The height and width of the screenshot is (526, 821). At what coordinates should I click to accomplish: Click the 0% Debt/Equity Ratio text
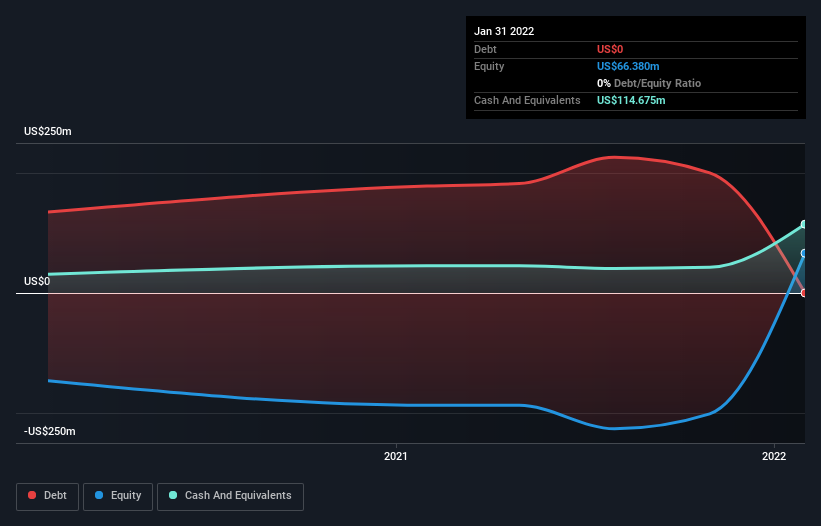click(649, 83)
